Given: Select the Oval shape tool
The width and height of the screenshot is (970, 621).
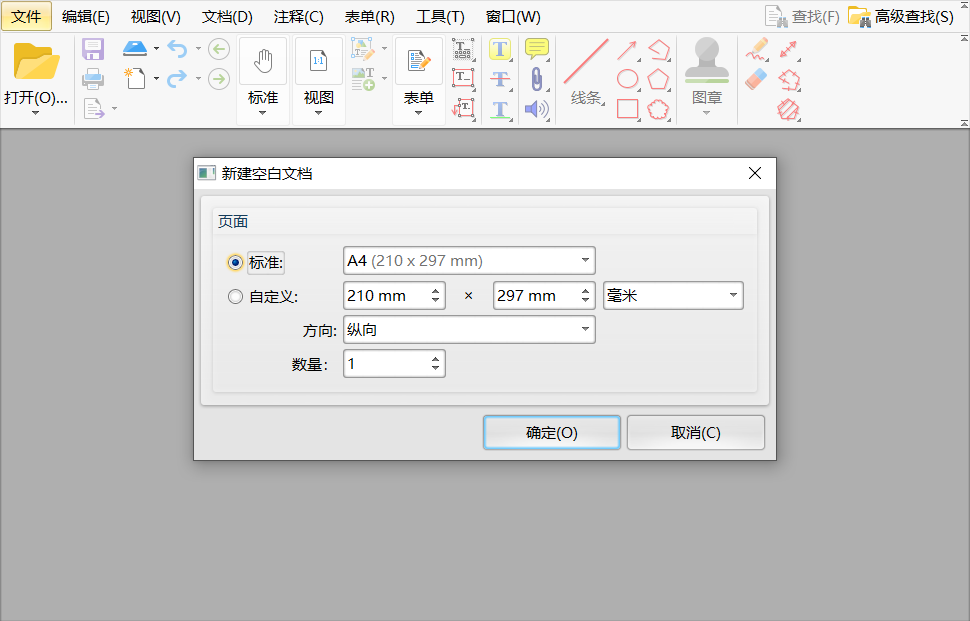Looking at the screenshot, I should [627, 79].
